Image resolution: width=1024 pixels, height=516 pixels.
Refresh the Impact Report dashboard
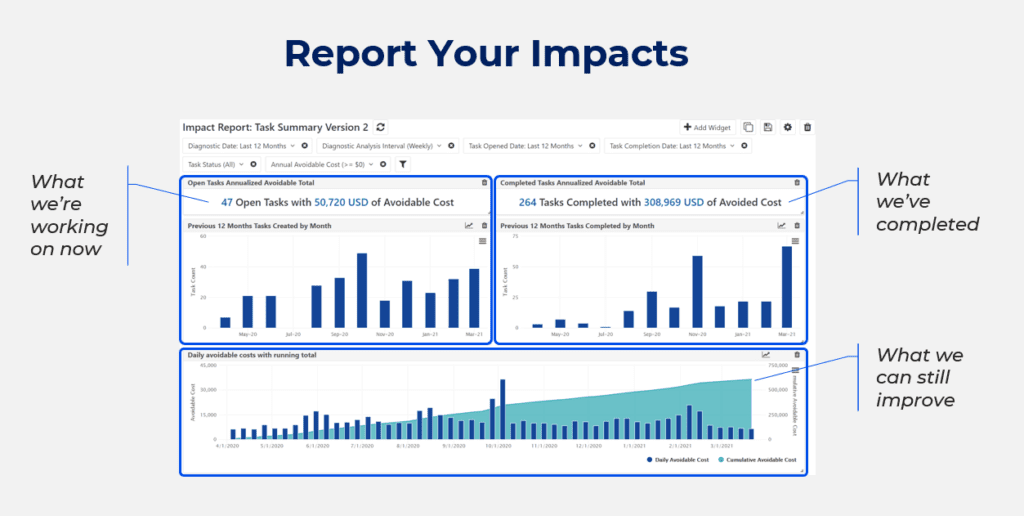point(381,128)
